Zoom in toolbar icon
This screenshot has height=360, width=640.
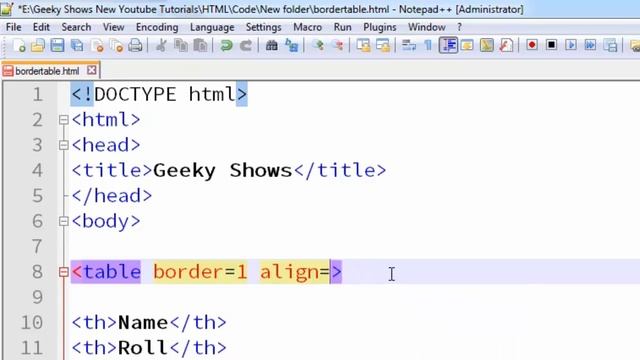coord(318,45)
